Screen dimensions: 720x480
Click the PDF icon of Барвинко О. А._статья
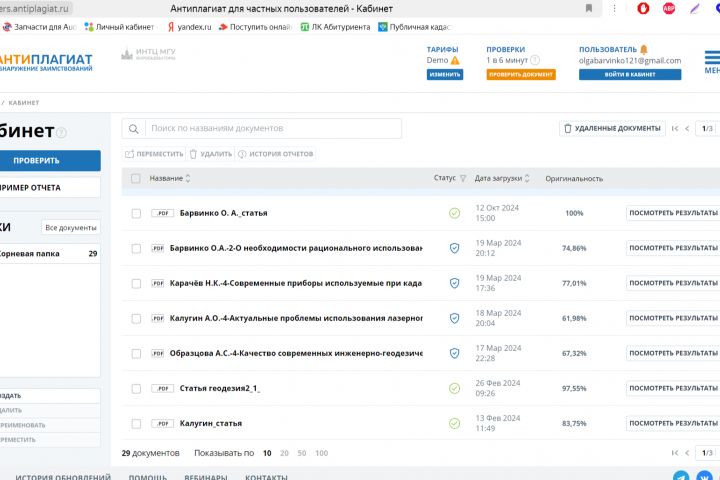[163, 213]
